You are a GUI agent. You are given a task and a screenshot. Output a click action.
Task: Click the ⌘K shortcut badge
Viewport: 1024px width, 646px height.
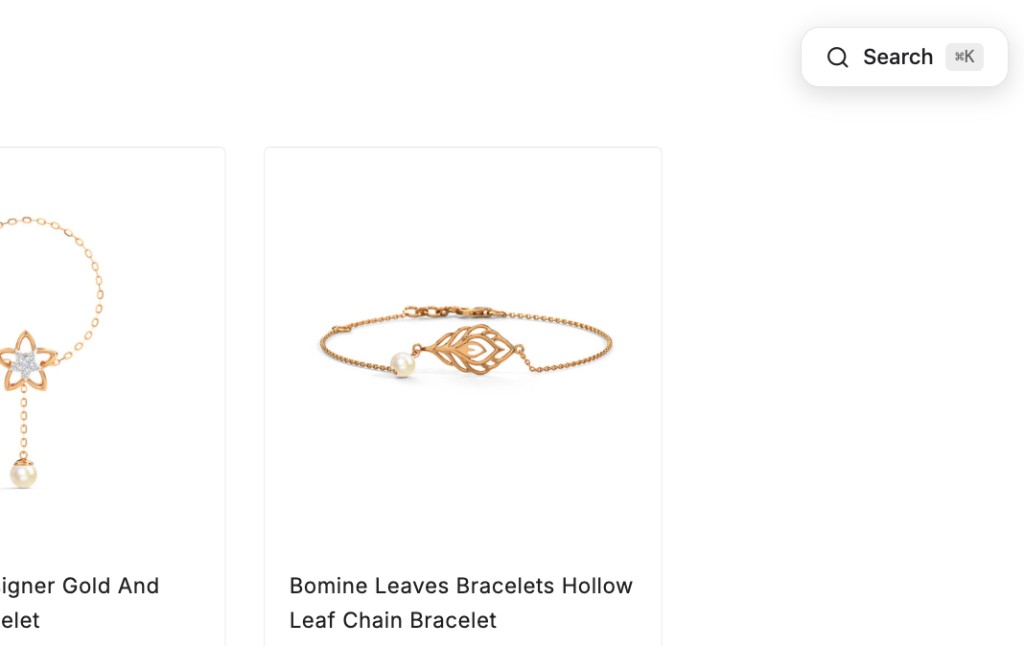tap(964, 57)
